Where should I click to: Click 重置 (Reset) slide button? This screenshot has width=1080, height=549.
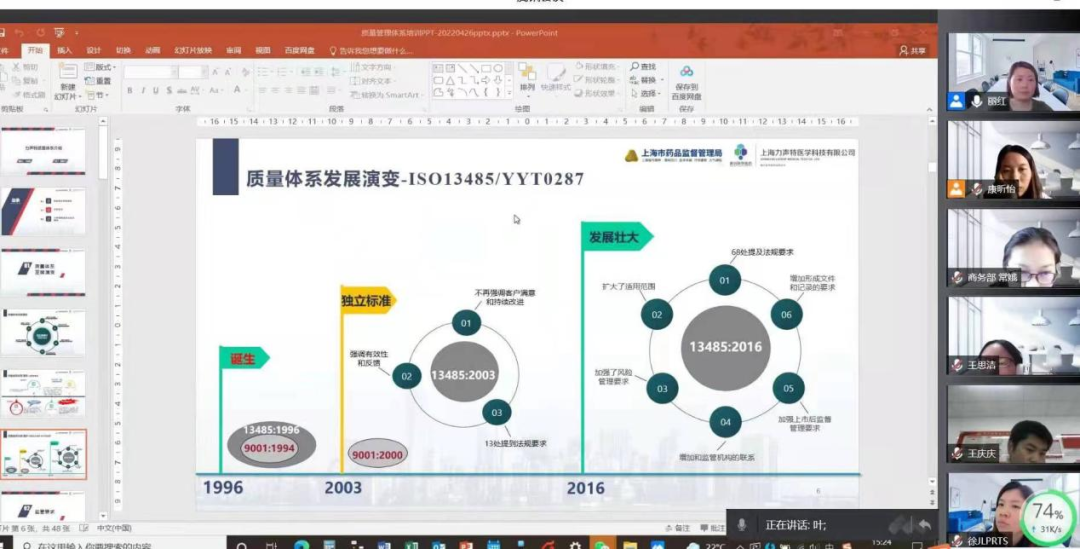102,81
